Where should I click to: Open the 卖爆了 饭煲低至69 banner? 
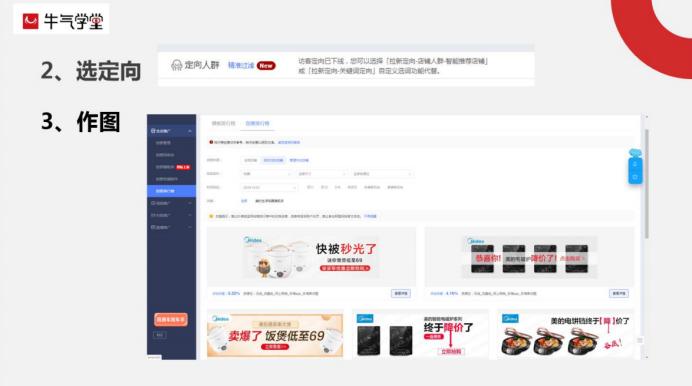[275, 334]
